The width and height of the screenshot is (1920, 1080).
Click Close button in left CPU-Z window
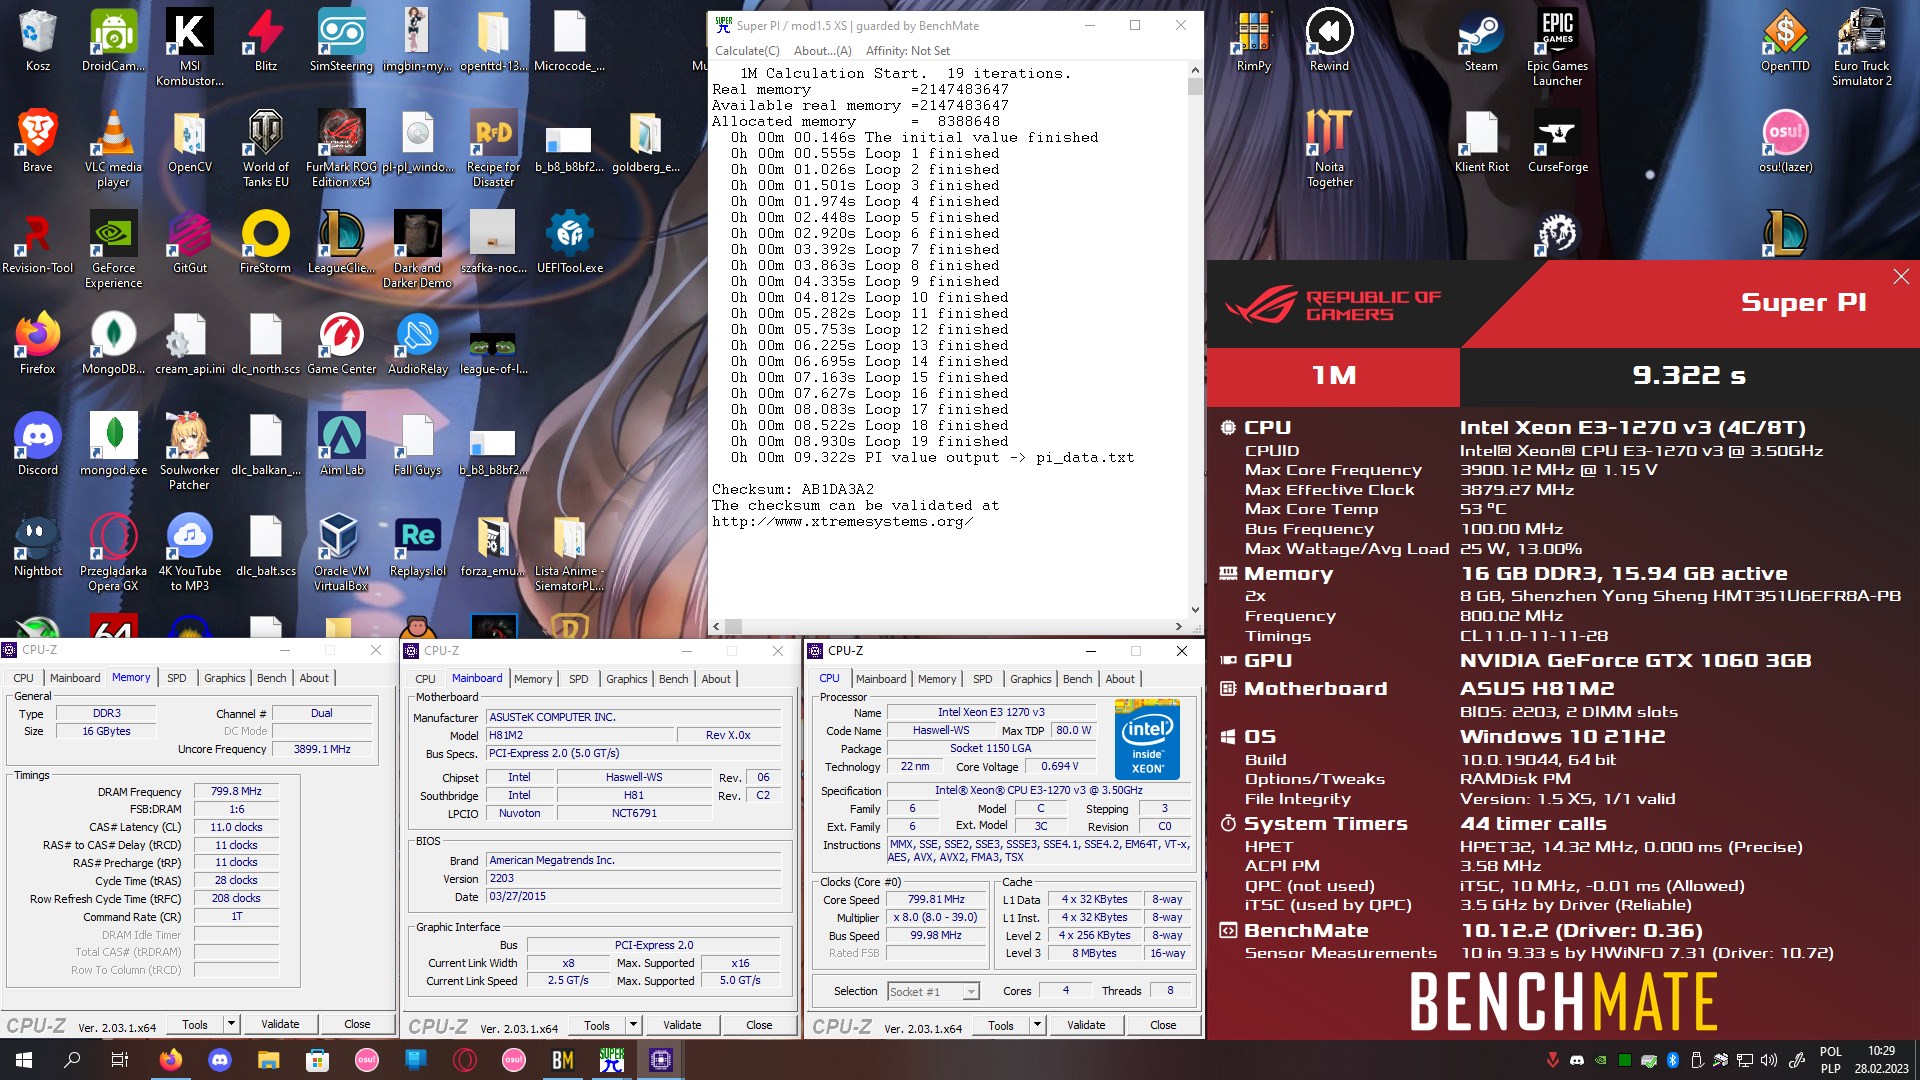357,1024
